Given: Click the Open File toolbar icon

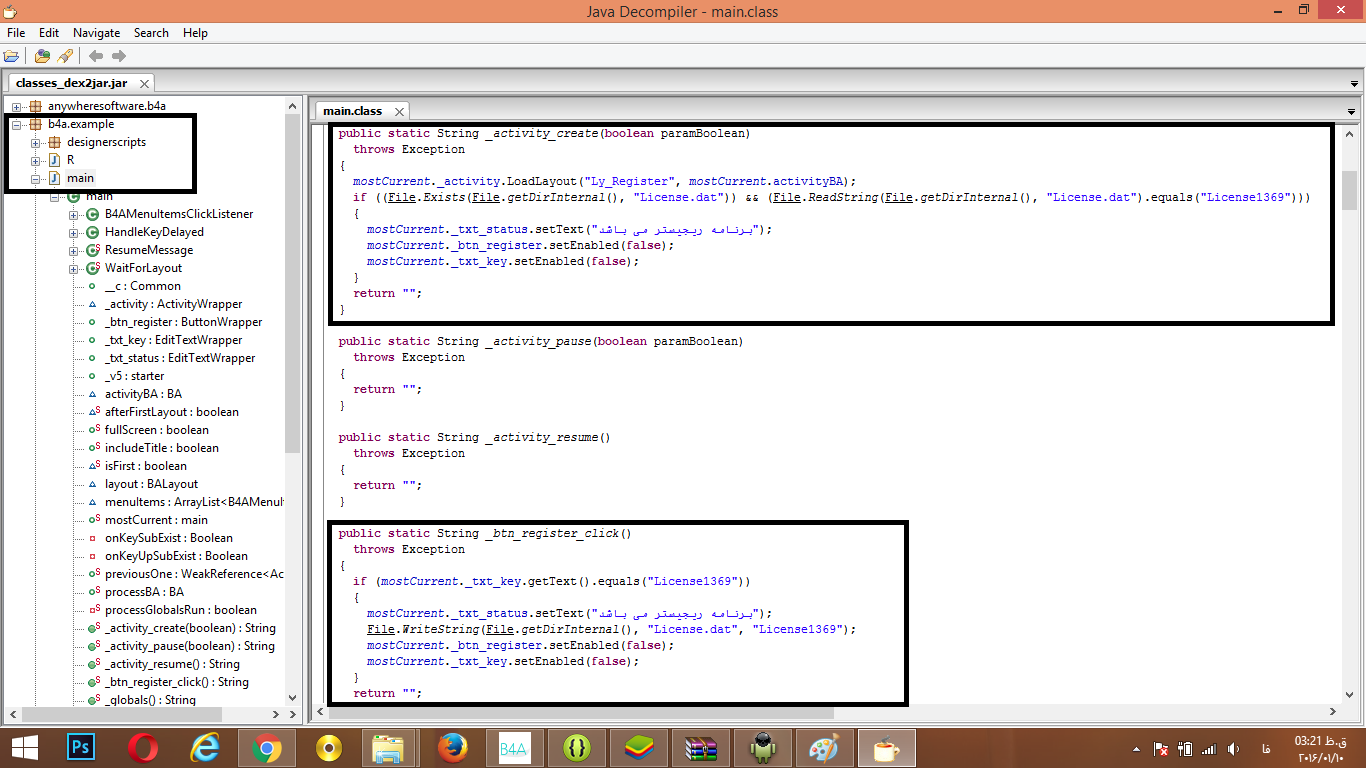Looking at the screenshot, I should (x=12, y=56).
